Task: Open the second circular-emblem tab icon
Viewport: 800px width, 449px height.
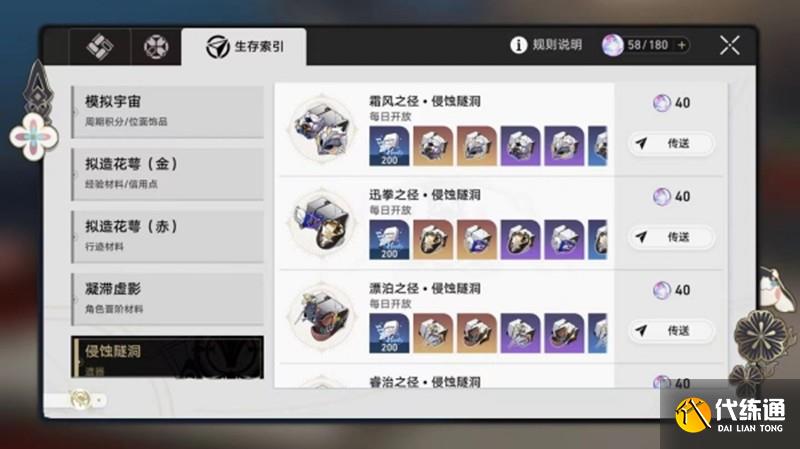Action: (156, 47)
